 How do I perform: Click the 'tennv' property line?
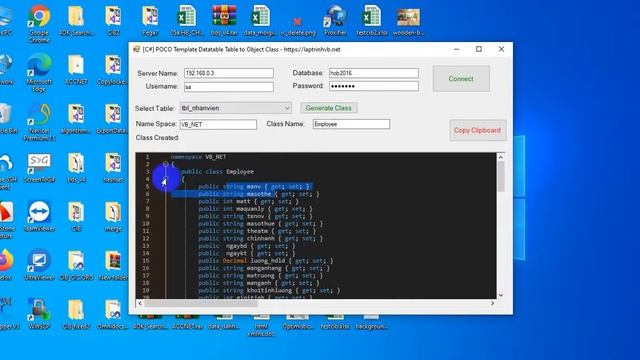coord(256,216)
